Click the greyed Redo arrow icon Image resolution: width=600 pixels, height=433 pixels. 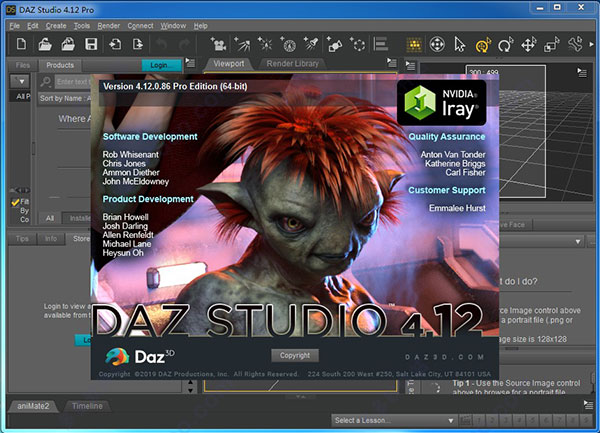coord(184,45)
